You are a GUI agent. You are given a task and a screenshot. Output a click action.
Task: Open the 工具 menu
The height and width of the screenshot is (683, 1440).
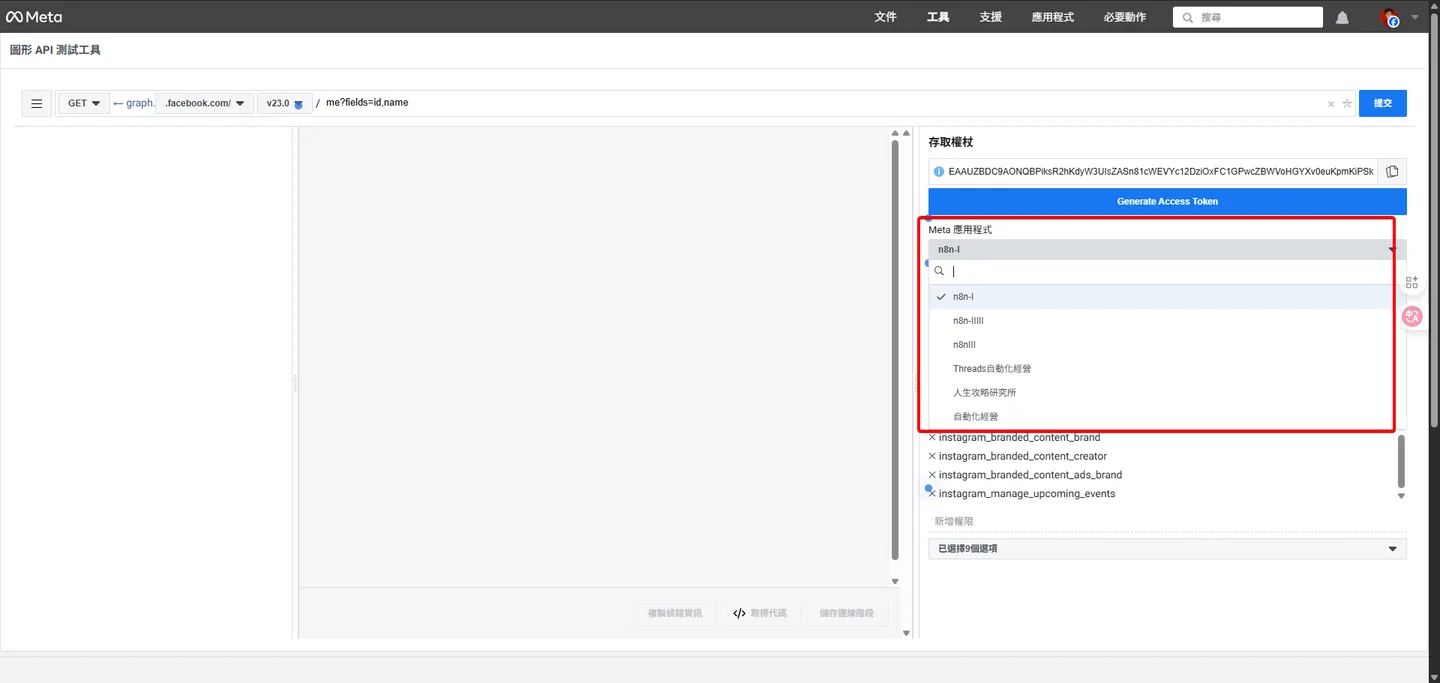point(938,17)
